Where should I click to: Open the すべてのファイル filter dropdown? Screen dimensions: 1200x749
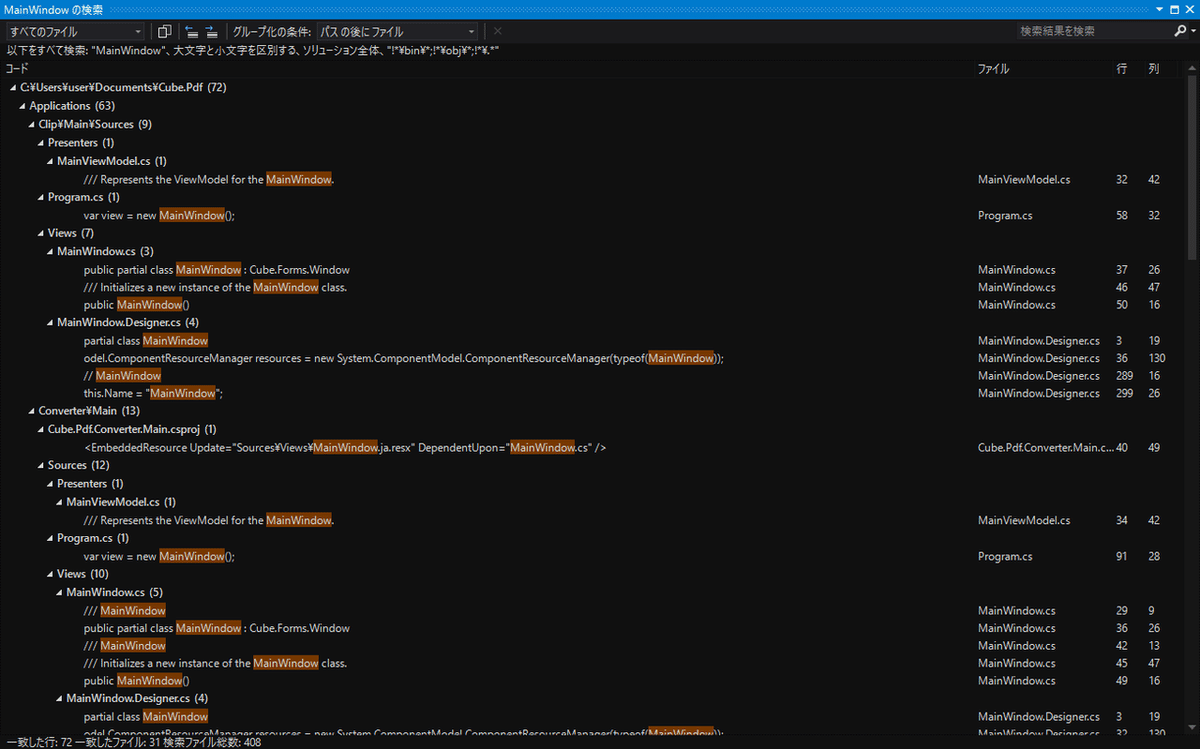pyautogui.click(x=75, y=31)
